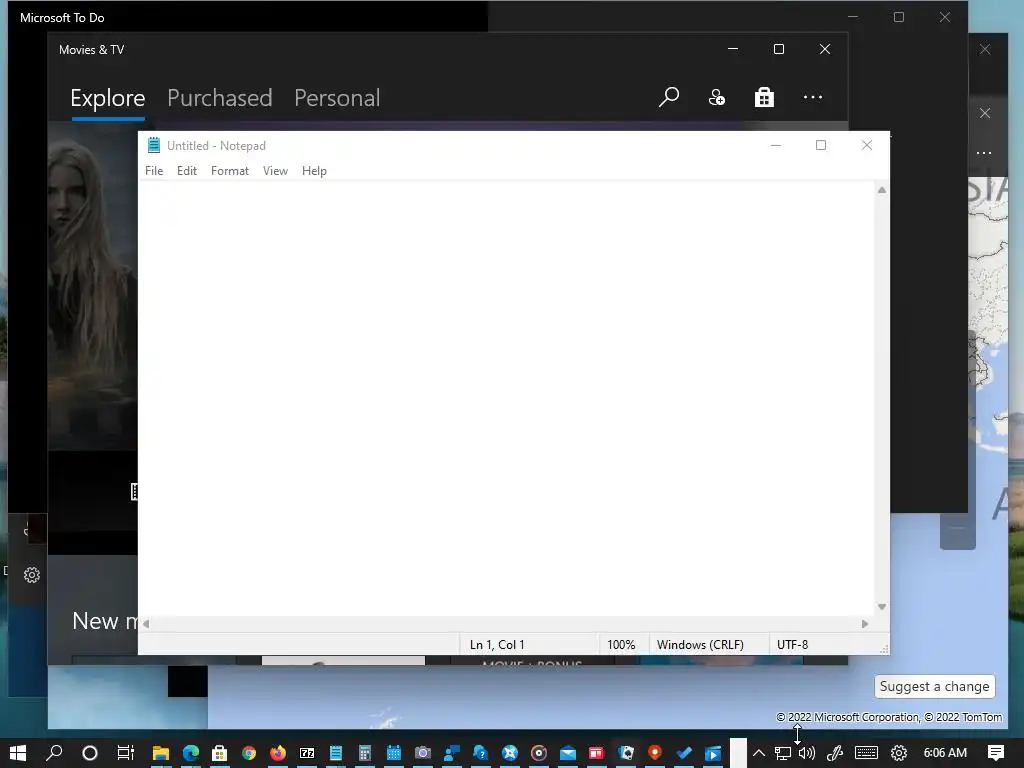Image resolution: width=1024 pixels, height=768 pixels.
Task: Open the Windows Start menu
Action: (18, 753)
